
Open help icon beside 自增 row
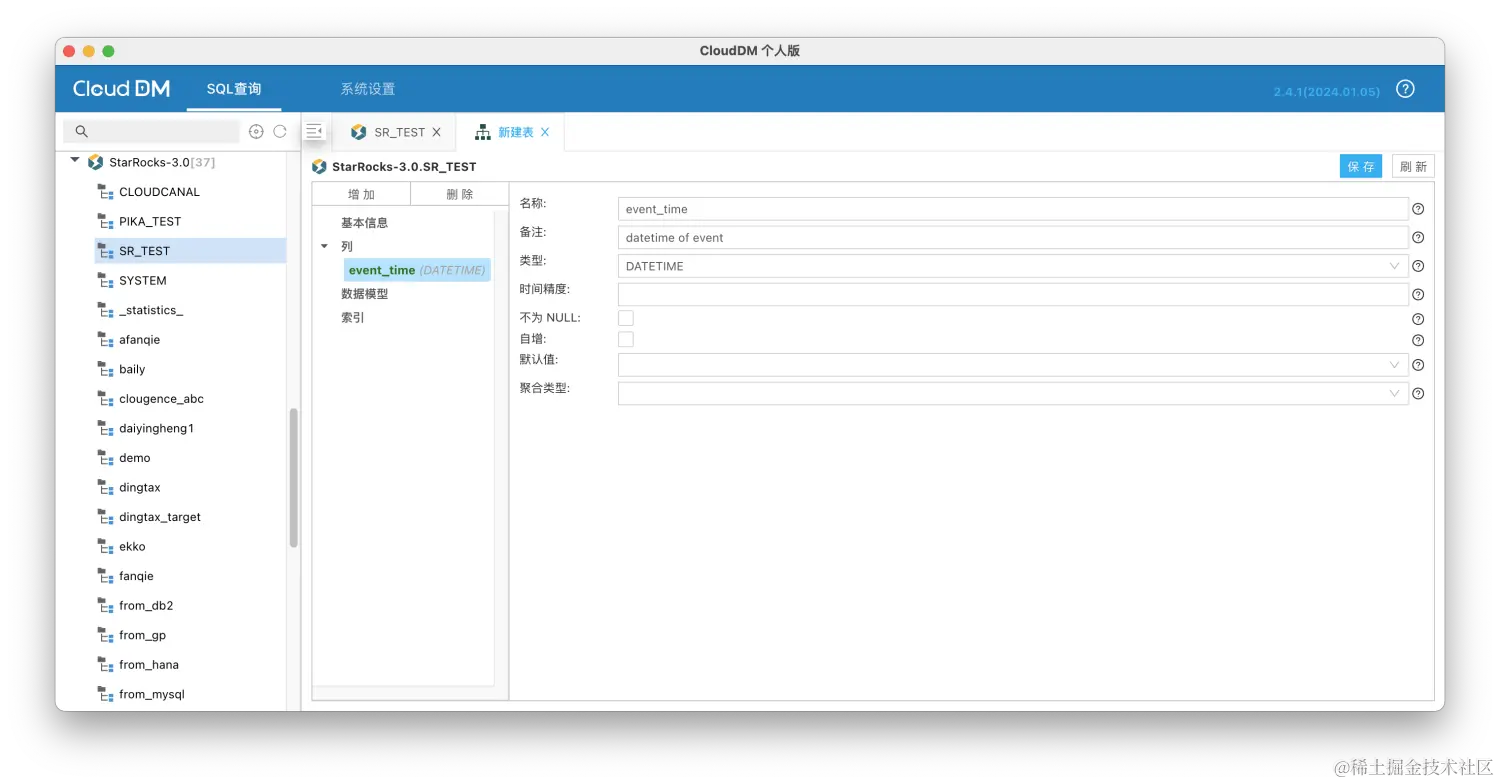(1418, 341)
